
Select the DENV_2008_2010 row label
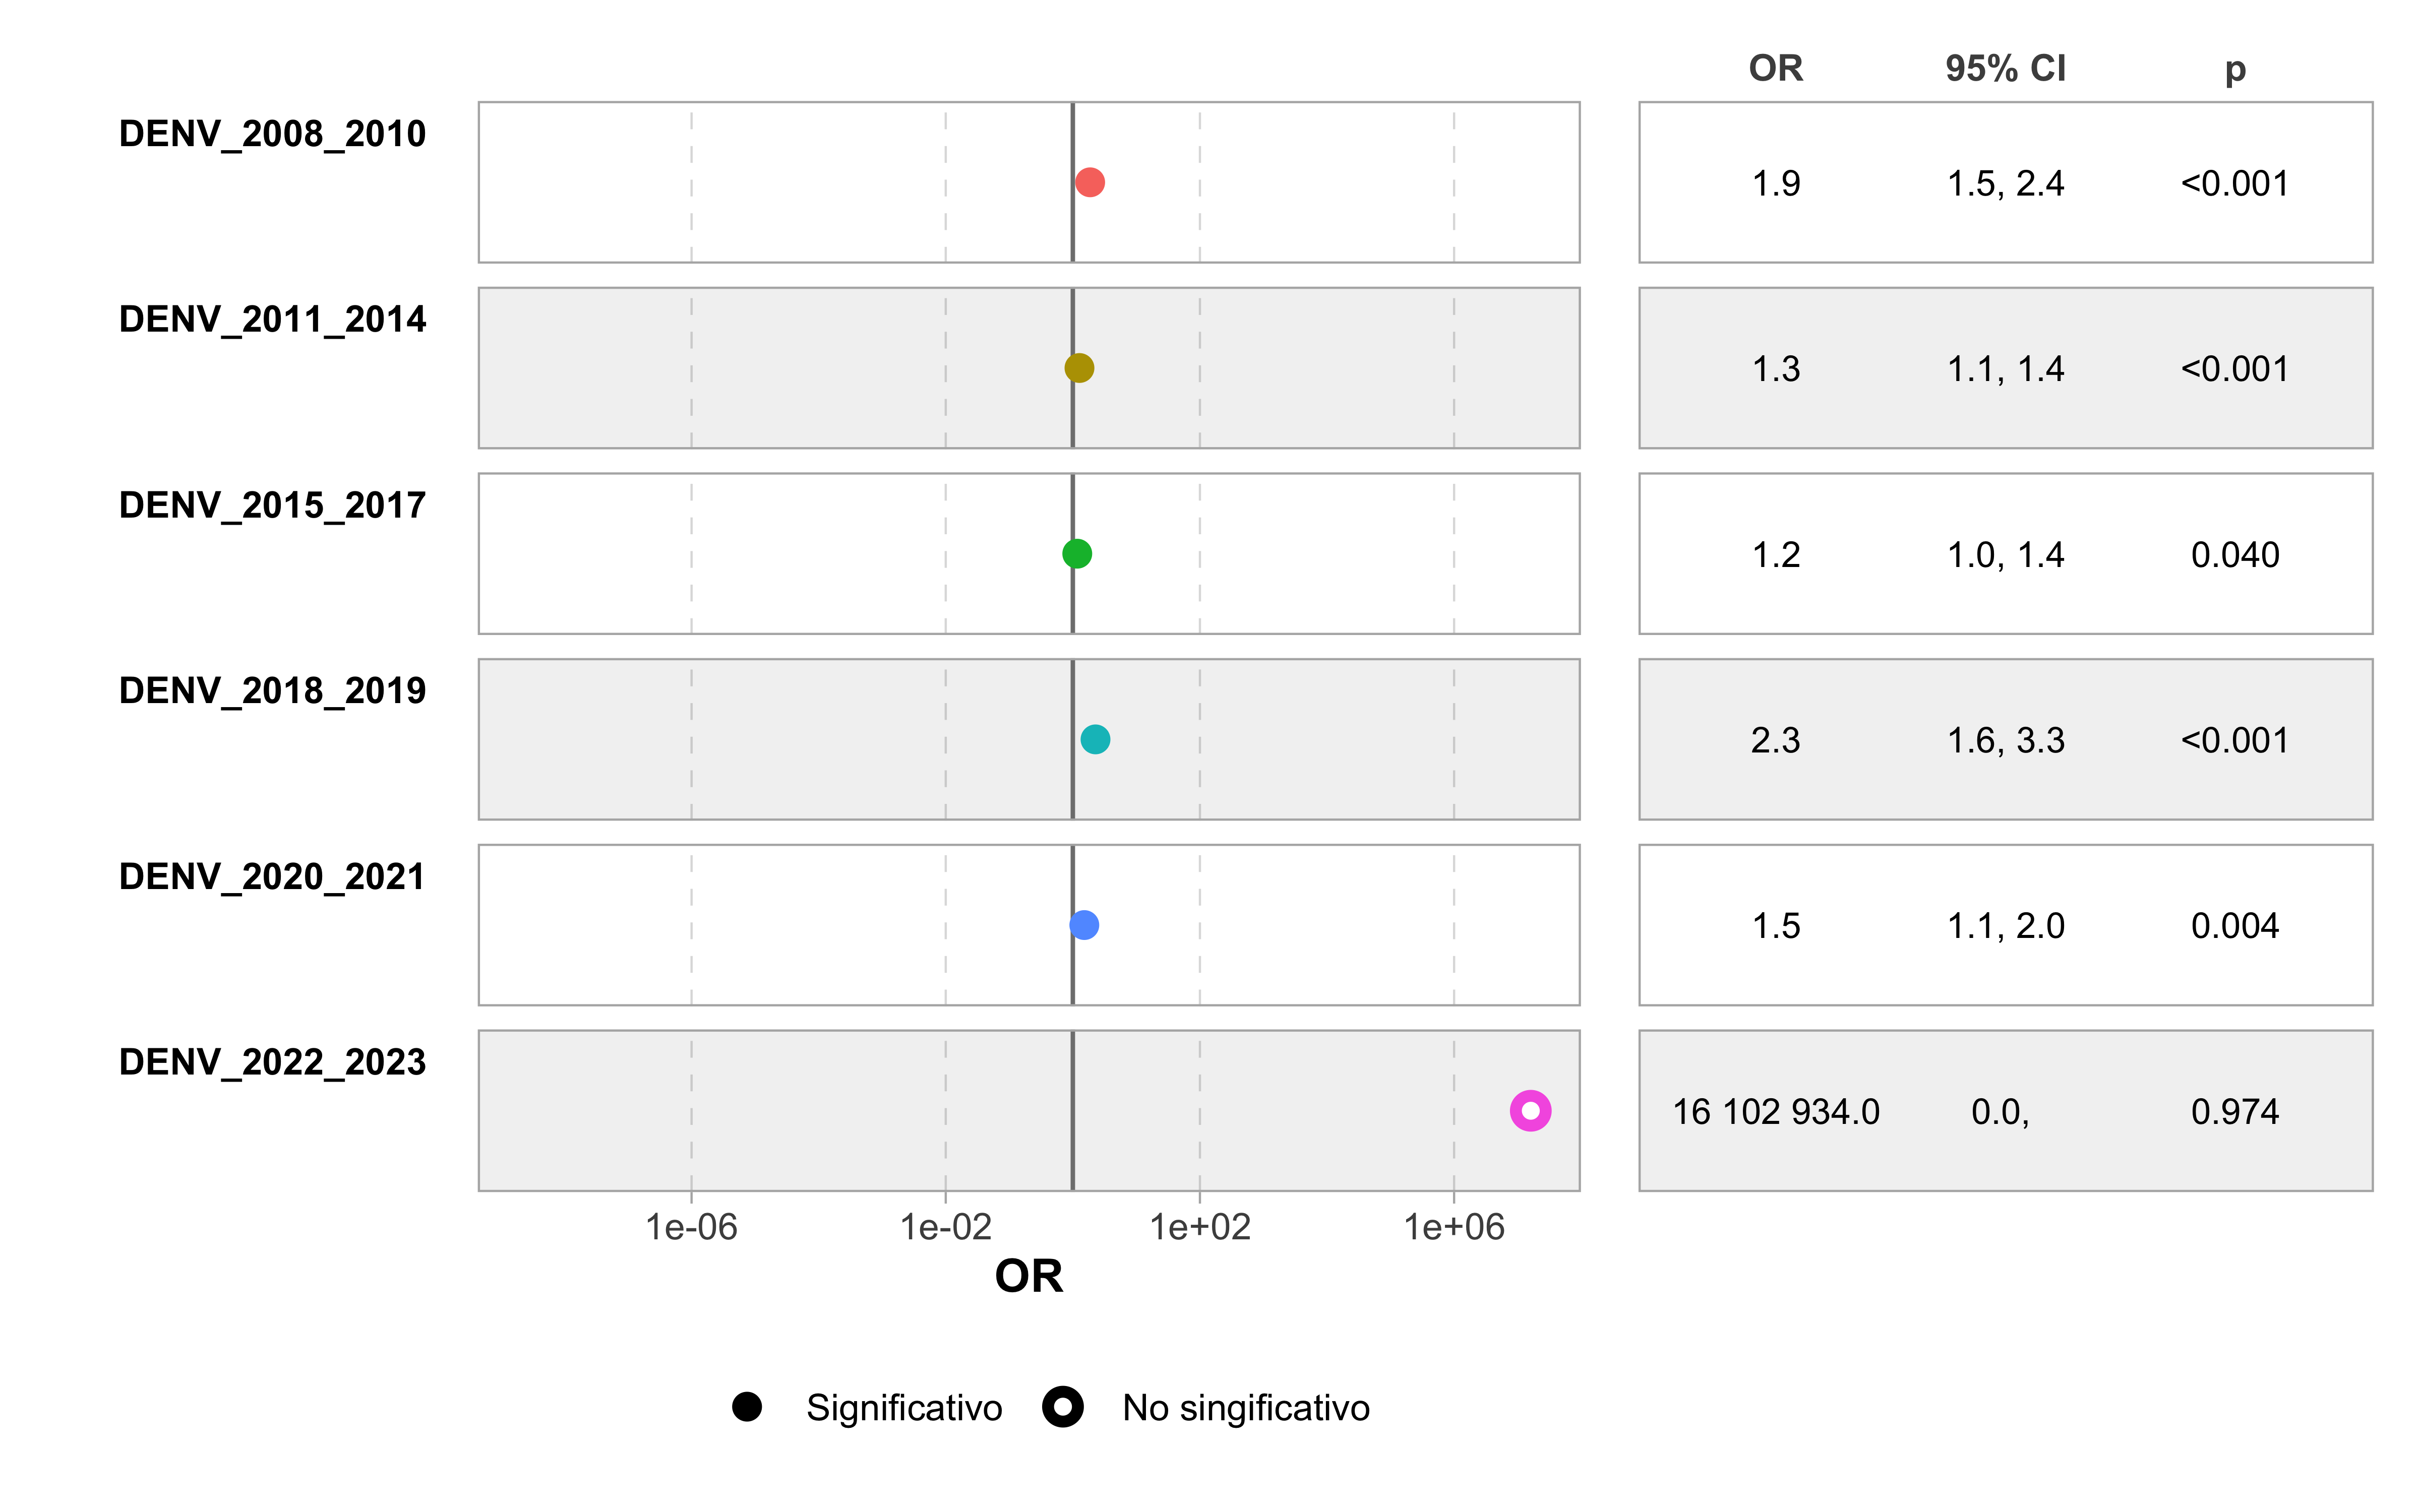click(x=272, y=134)
